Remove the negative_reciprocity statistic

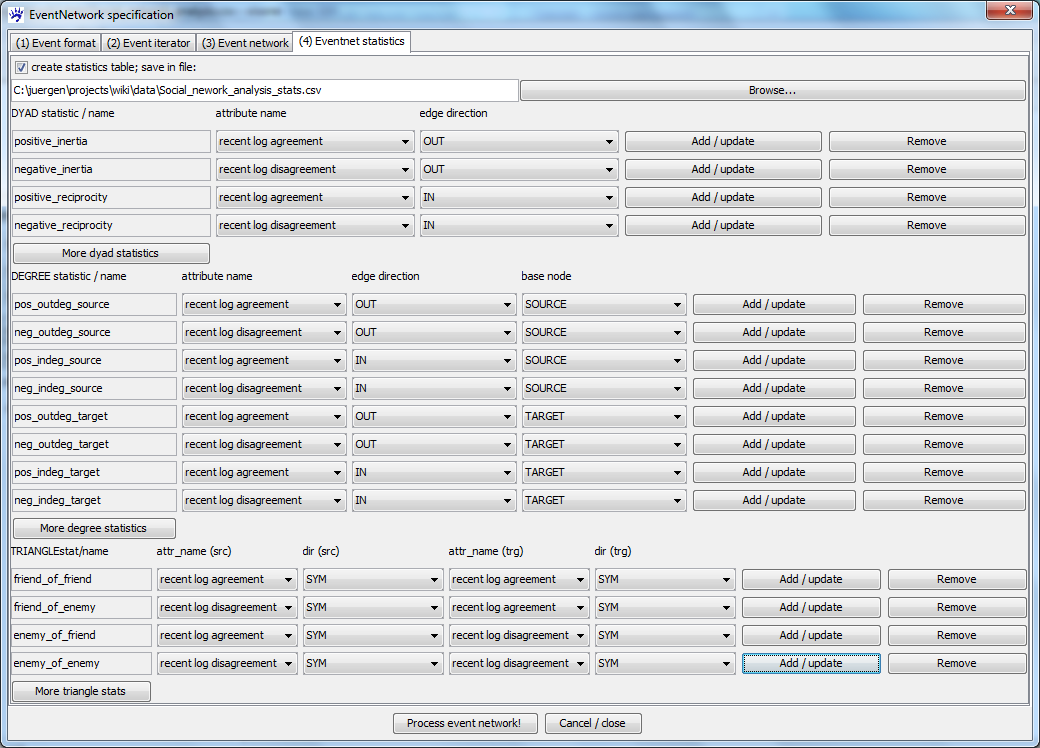click(x=927, y=225)
